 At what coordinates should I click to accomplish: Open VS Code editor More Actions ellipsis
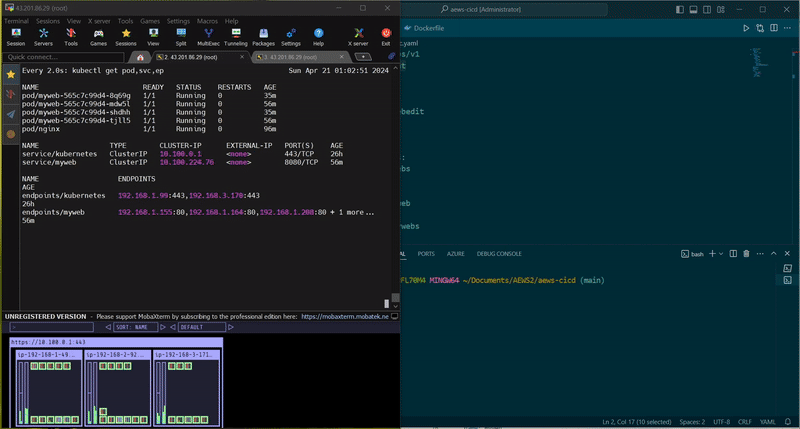point(788,28)
